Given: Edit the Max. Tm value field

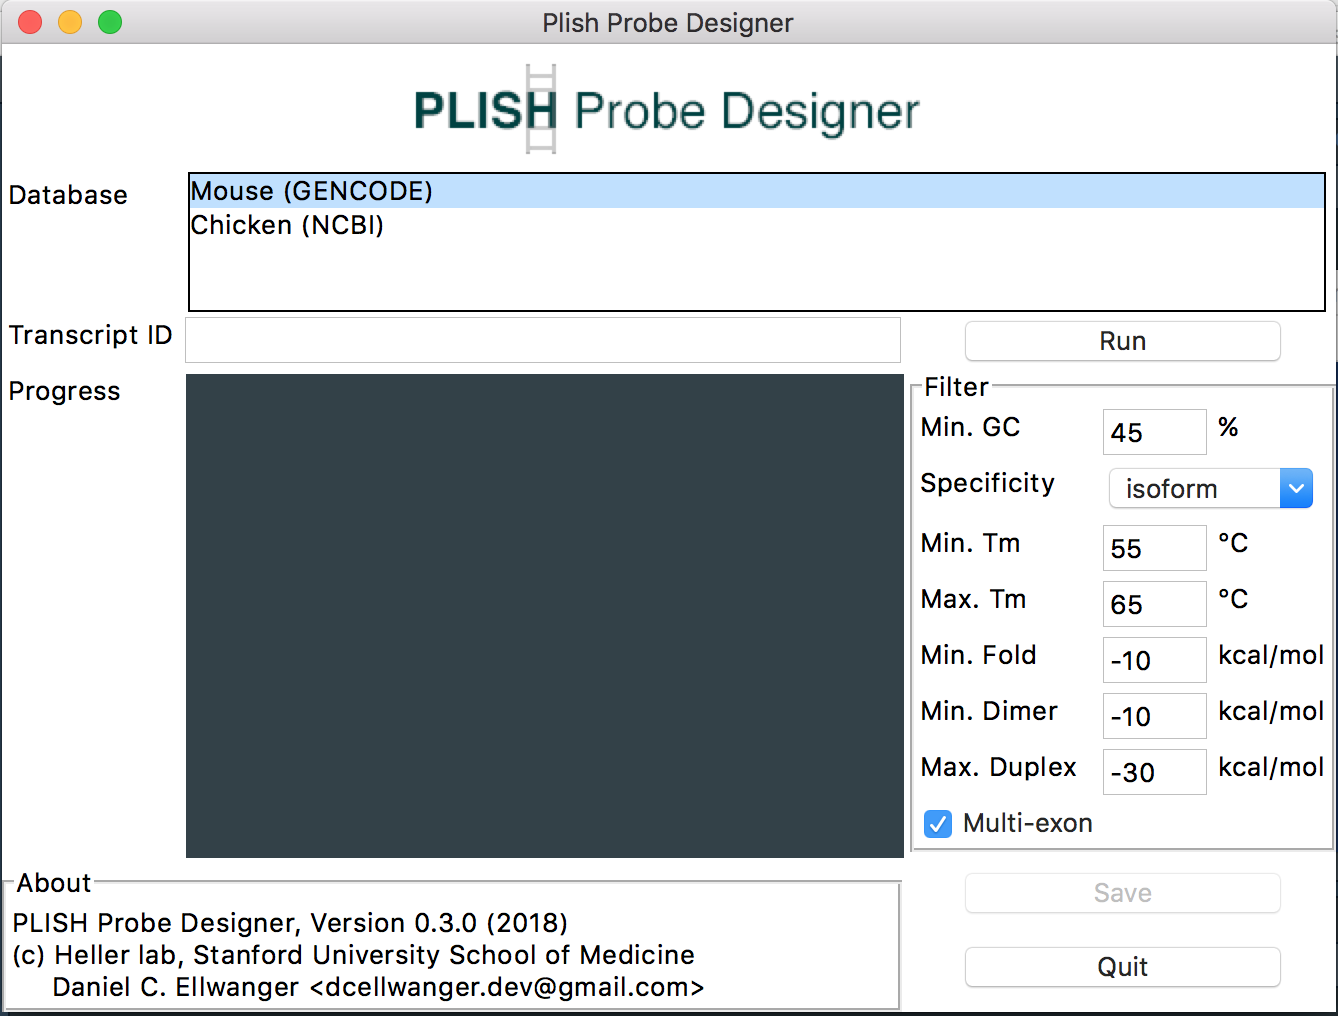Looking at the screenshot, I should pyautogui.click(x=1154, y=604).
